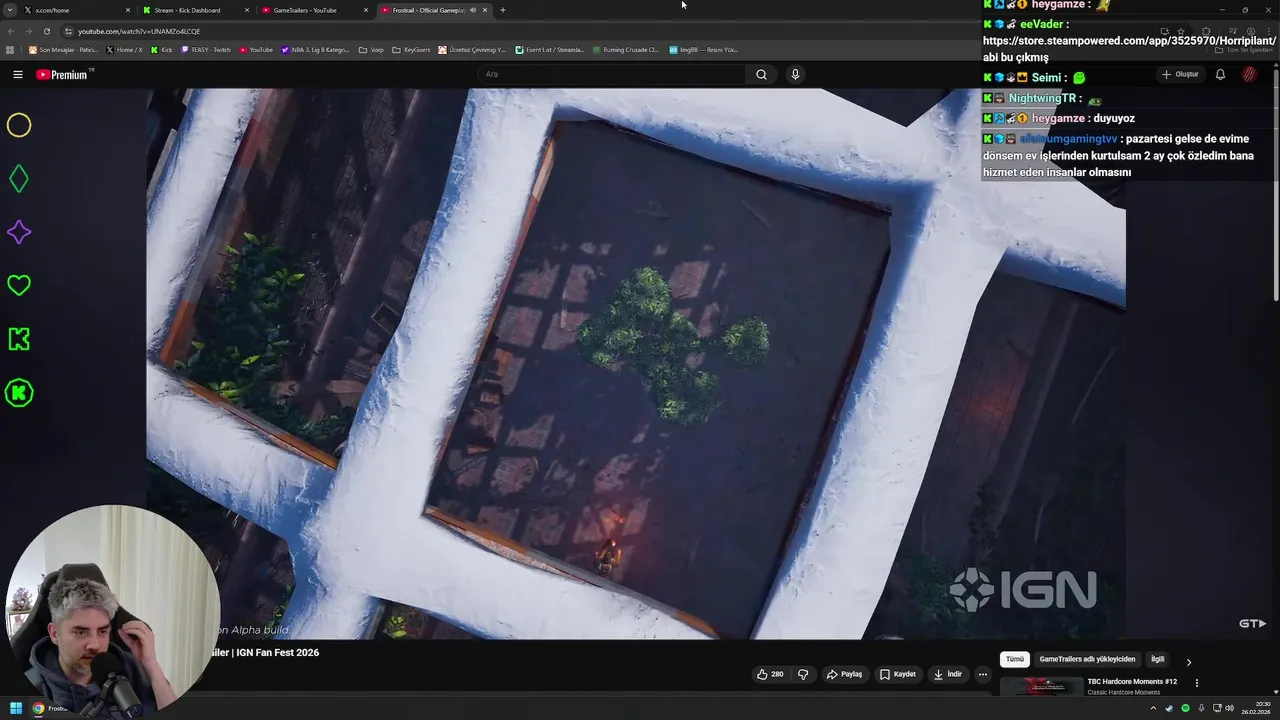Click the Kaydet save button
Screen dimensions: 1280x720
click(x=897, y=674)
